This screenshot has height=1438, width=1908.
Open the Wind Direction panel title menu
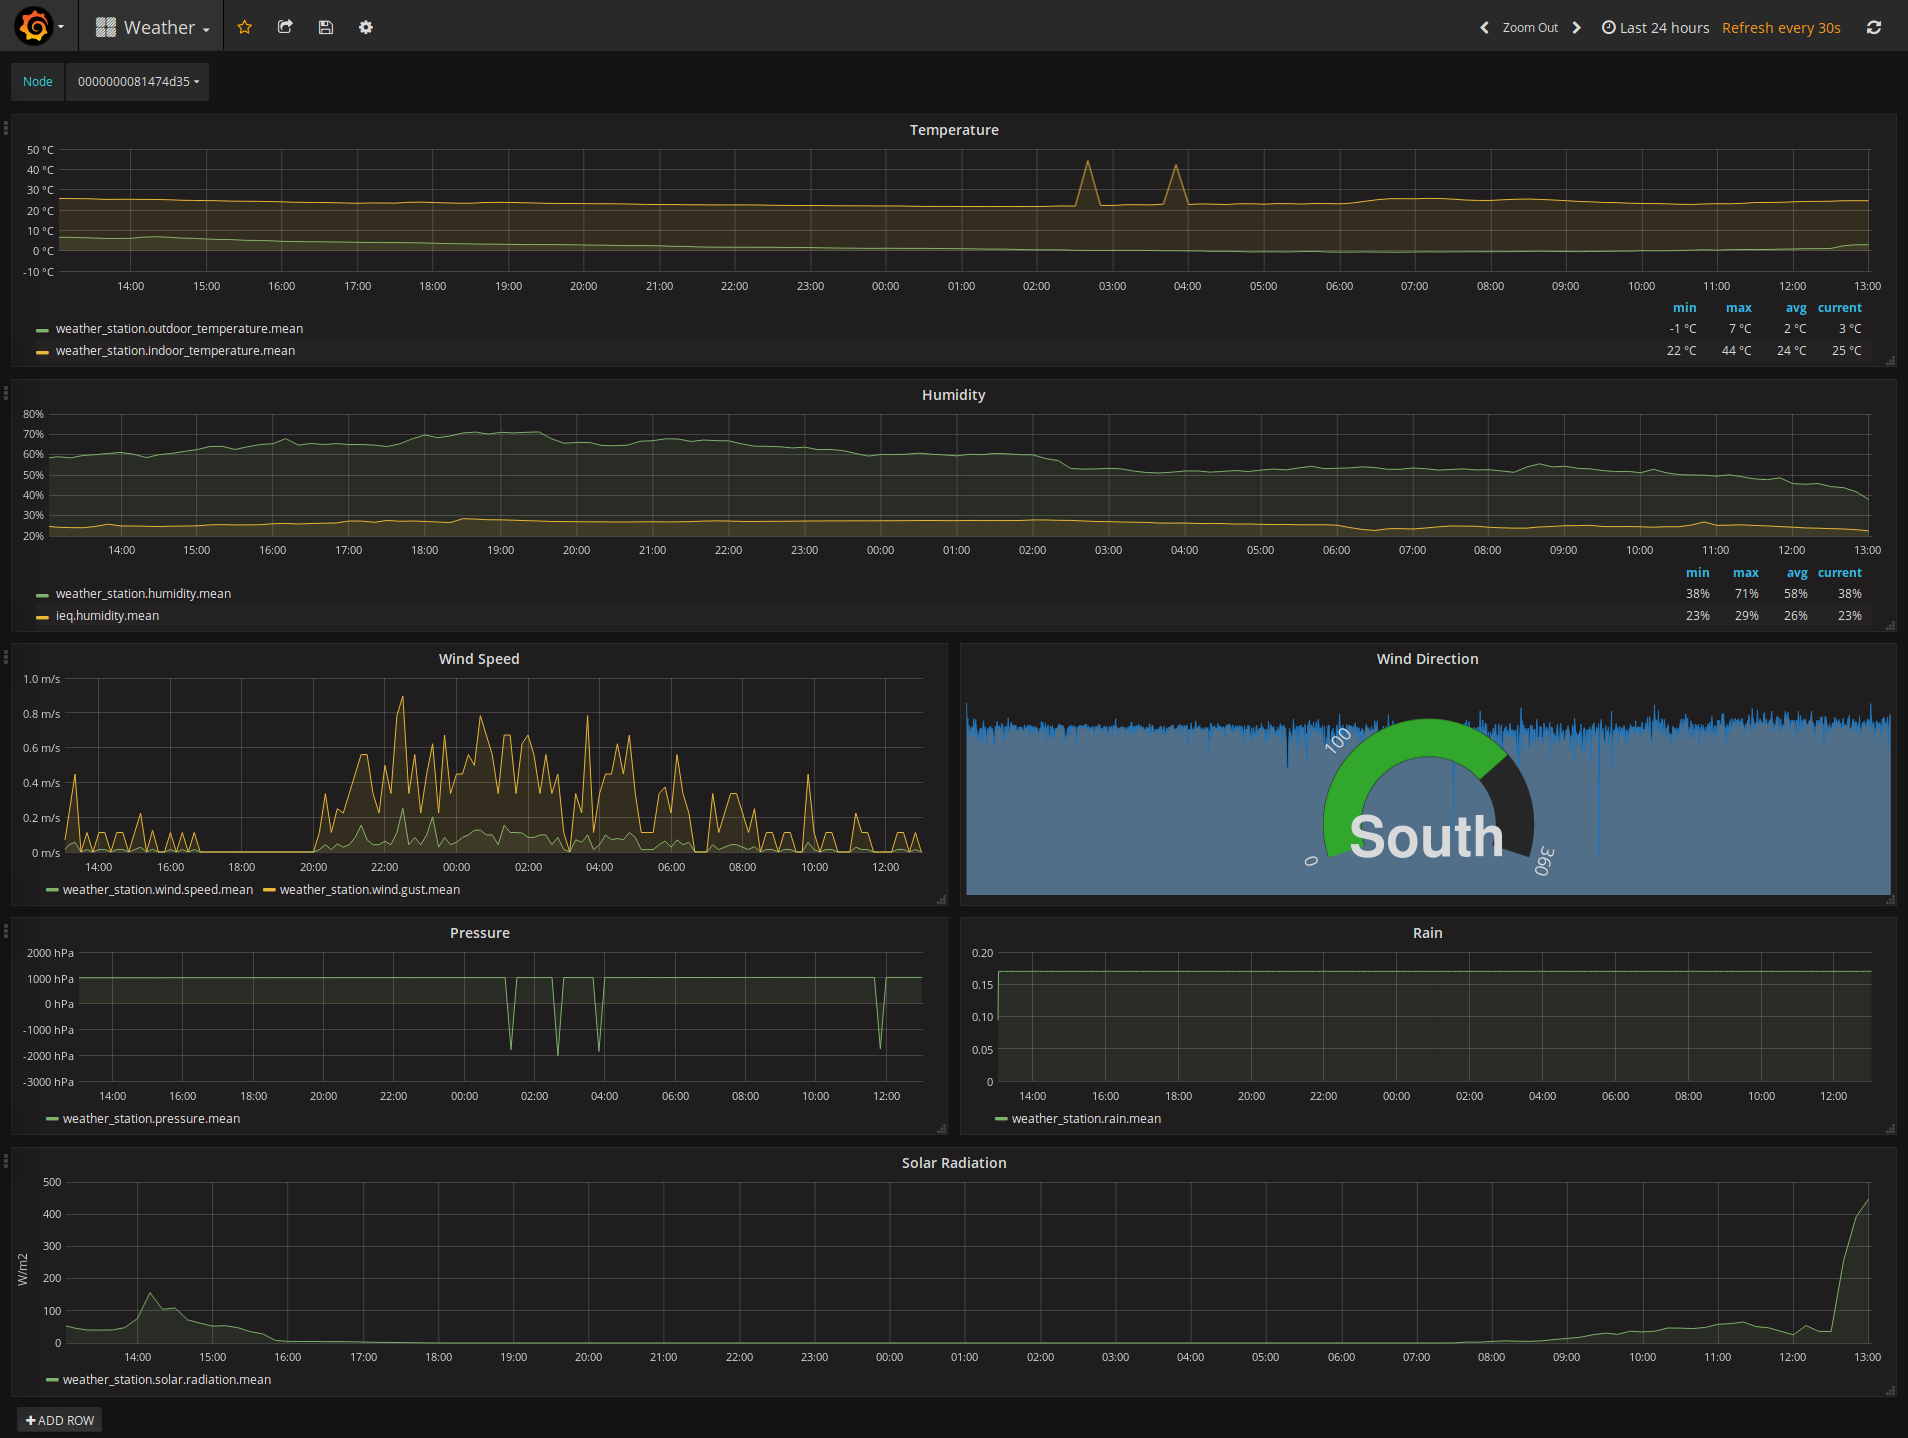click(x=1427, y=659)
